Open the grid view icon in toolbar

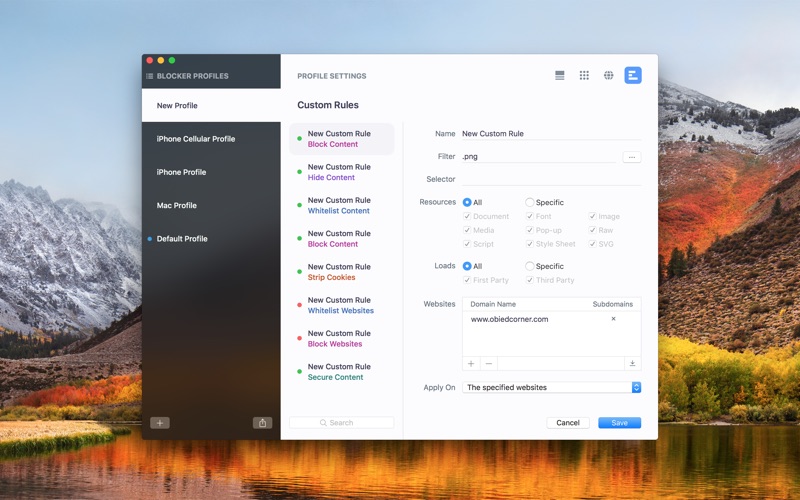pos(584,76)
